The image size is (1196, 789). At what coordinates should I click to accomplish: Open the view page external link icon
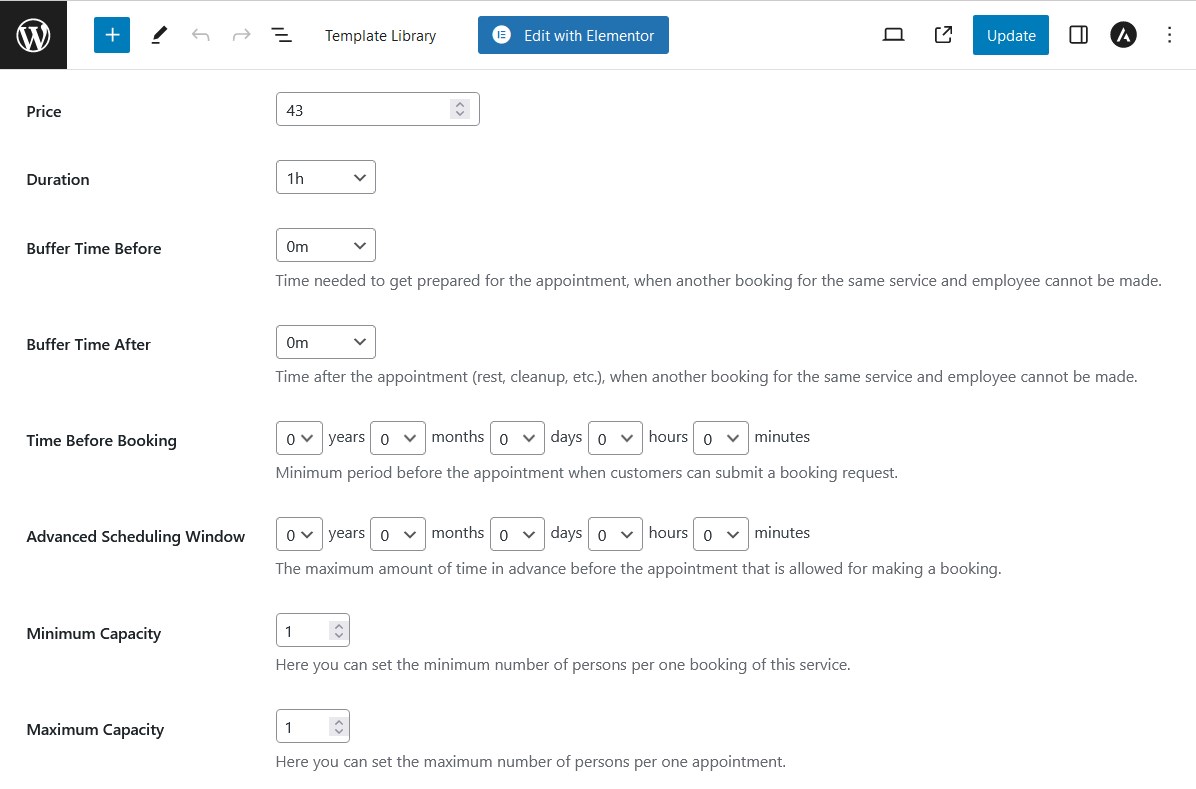(x=944, y=35)
